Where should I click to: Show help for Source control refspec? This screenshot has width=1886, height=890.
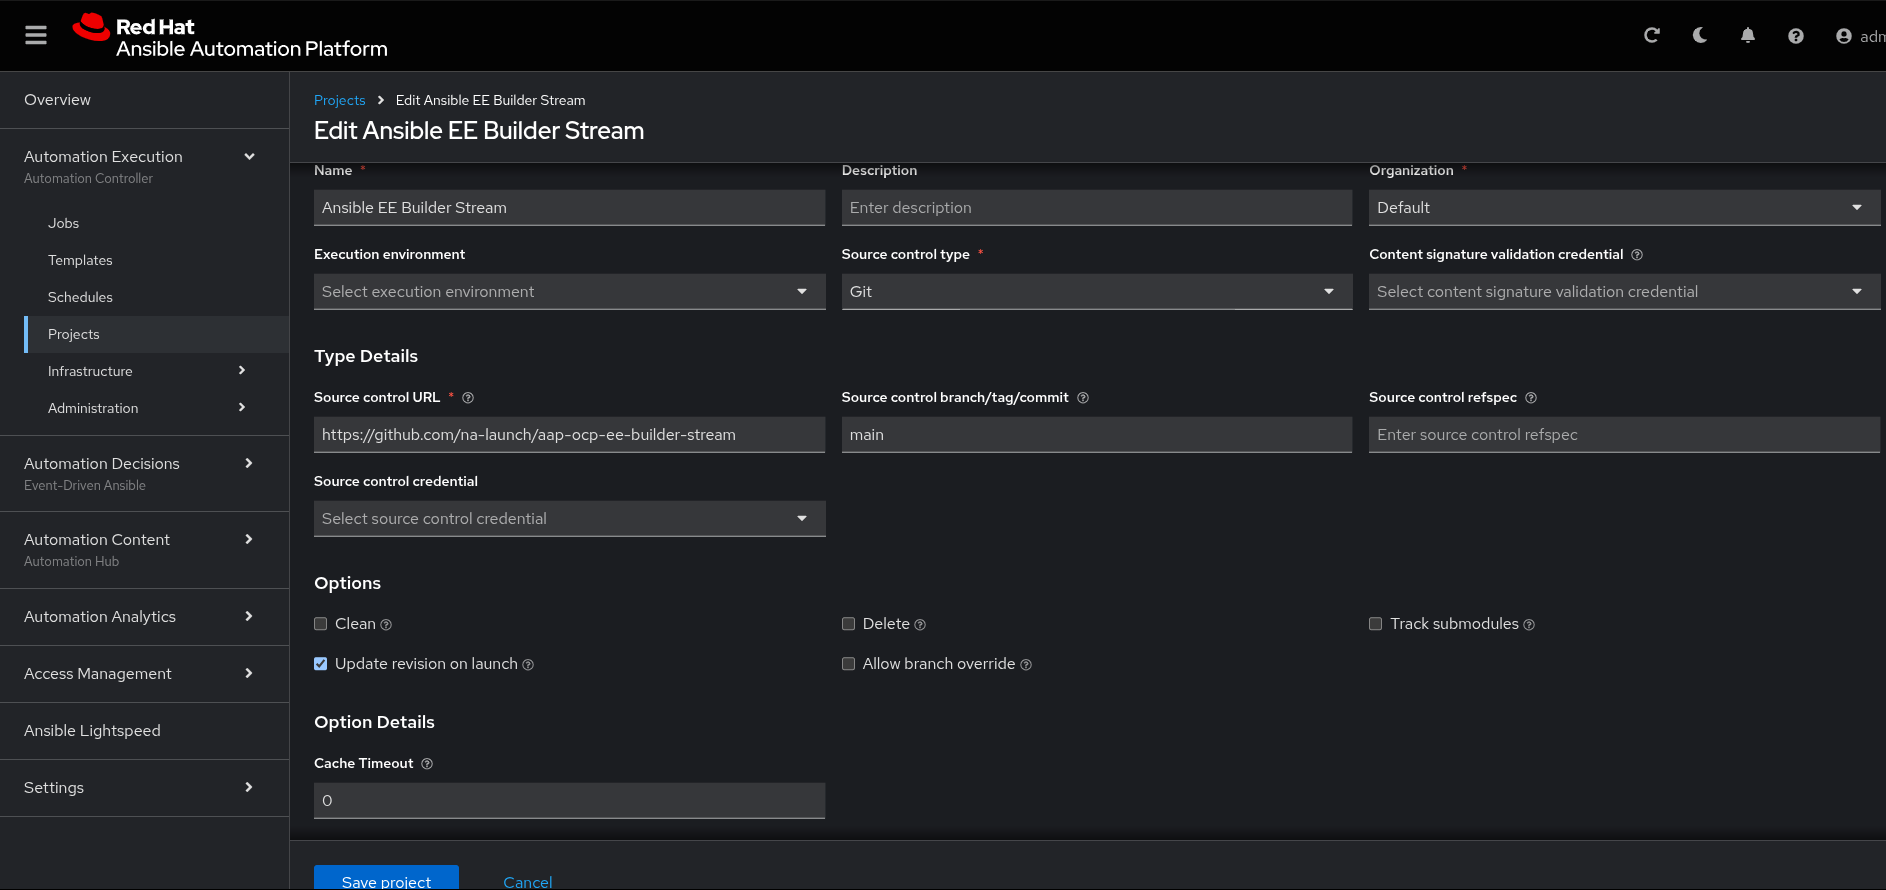pyautogui.click(x=1531, y=398)
